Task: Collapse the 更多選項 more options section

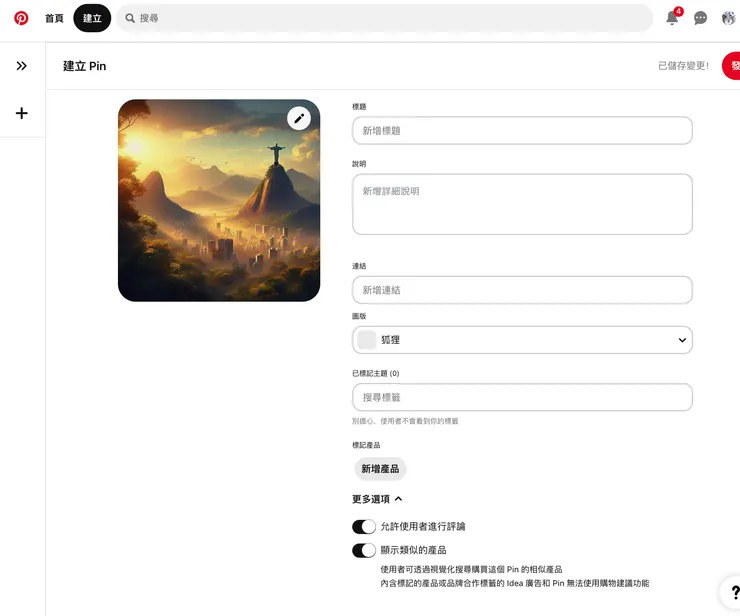Action: (x=377, y=499)
